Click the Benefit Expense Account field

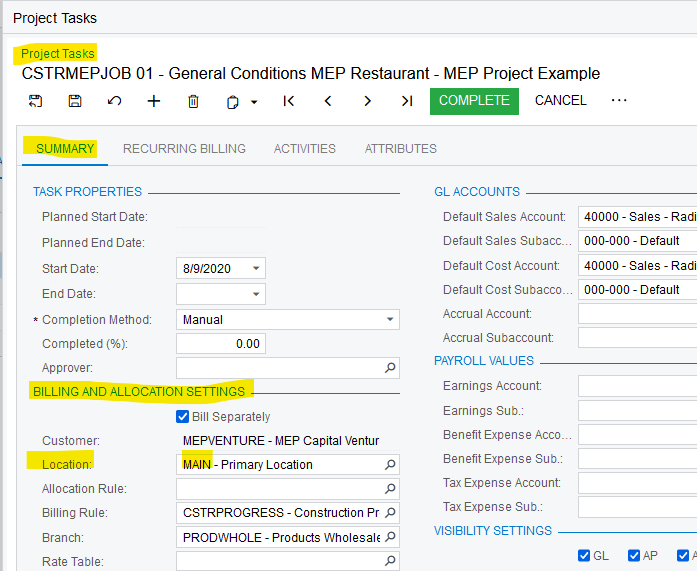[x=637, y=435]
